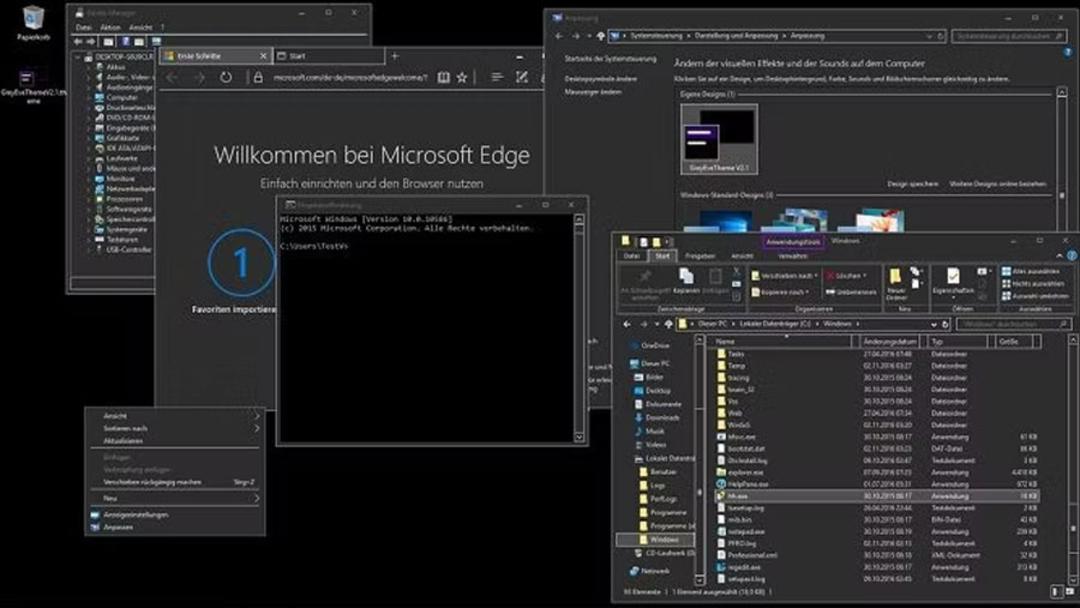Refresh the Microsoft Edge page
The image size is (1080, 608).
(226, 77)
